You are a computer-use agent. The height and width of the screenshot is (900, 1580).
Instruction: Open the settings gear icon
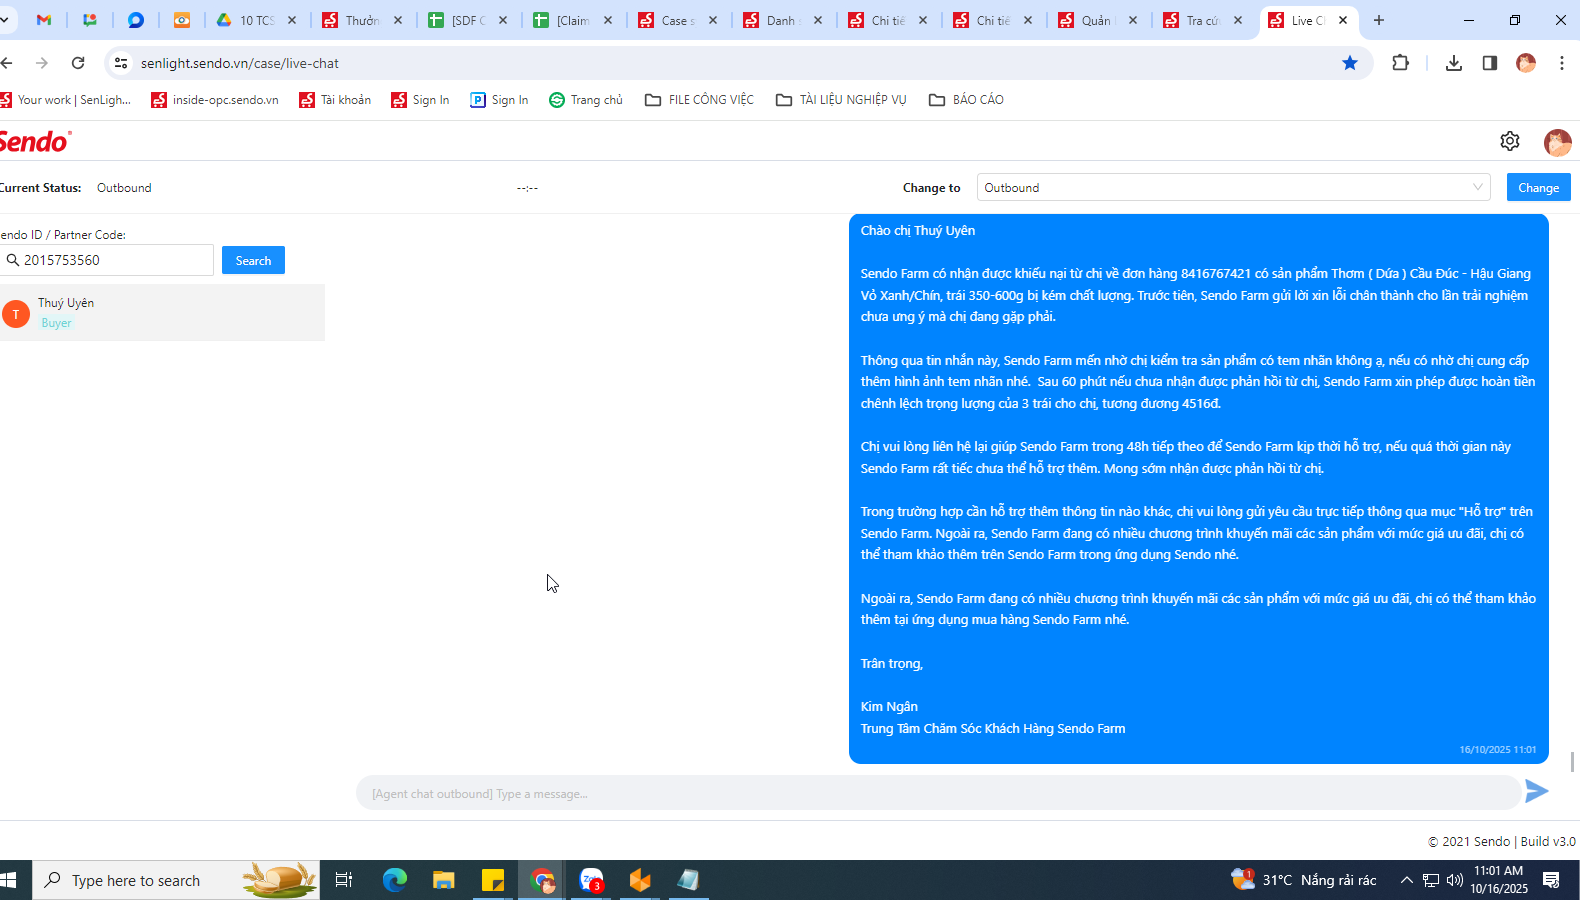(x=1510, y=141)
